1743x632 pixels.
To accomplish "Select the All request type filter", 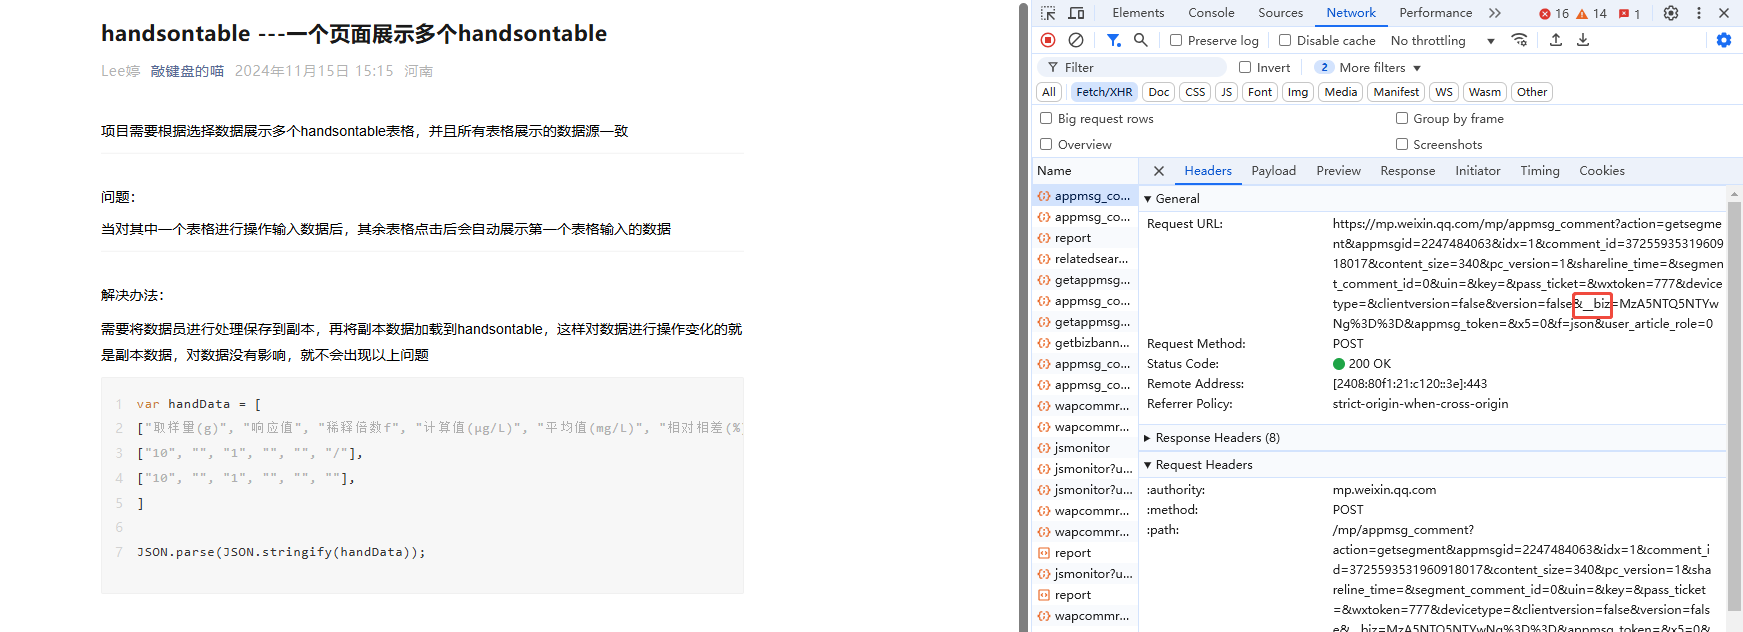I will click(x=1048, y=92).
